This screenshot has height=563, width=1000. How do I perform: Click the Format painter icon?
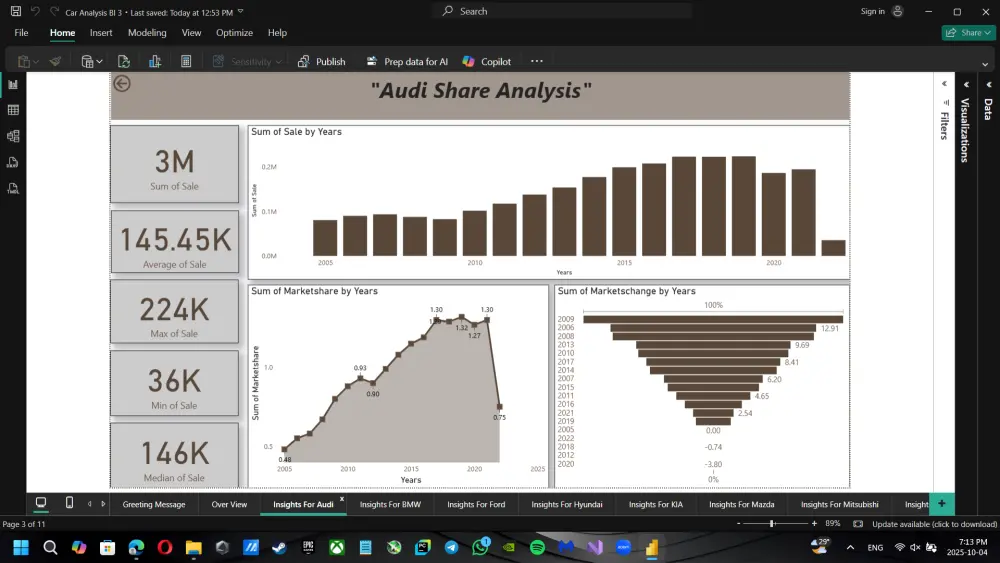55,61
